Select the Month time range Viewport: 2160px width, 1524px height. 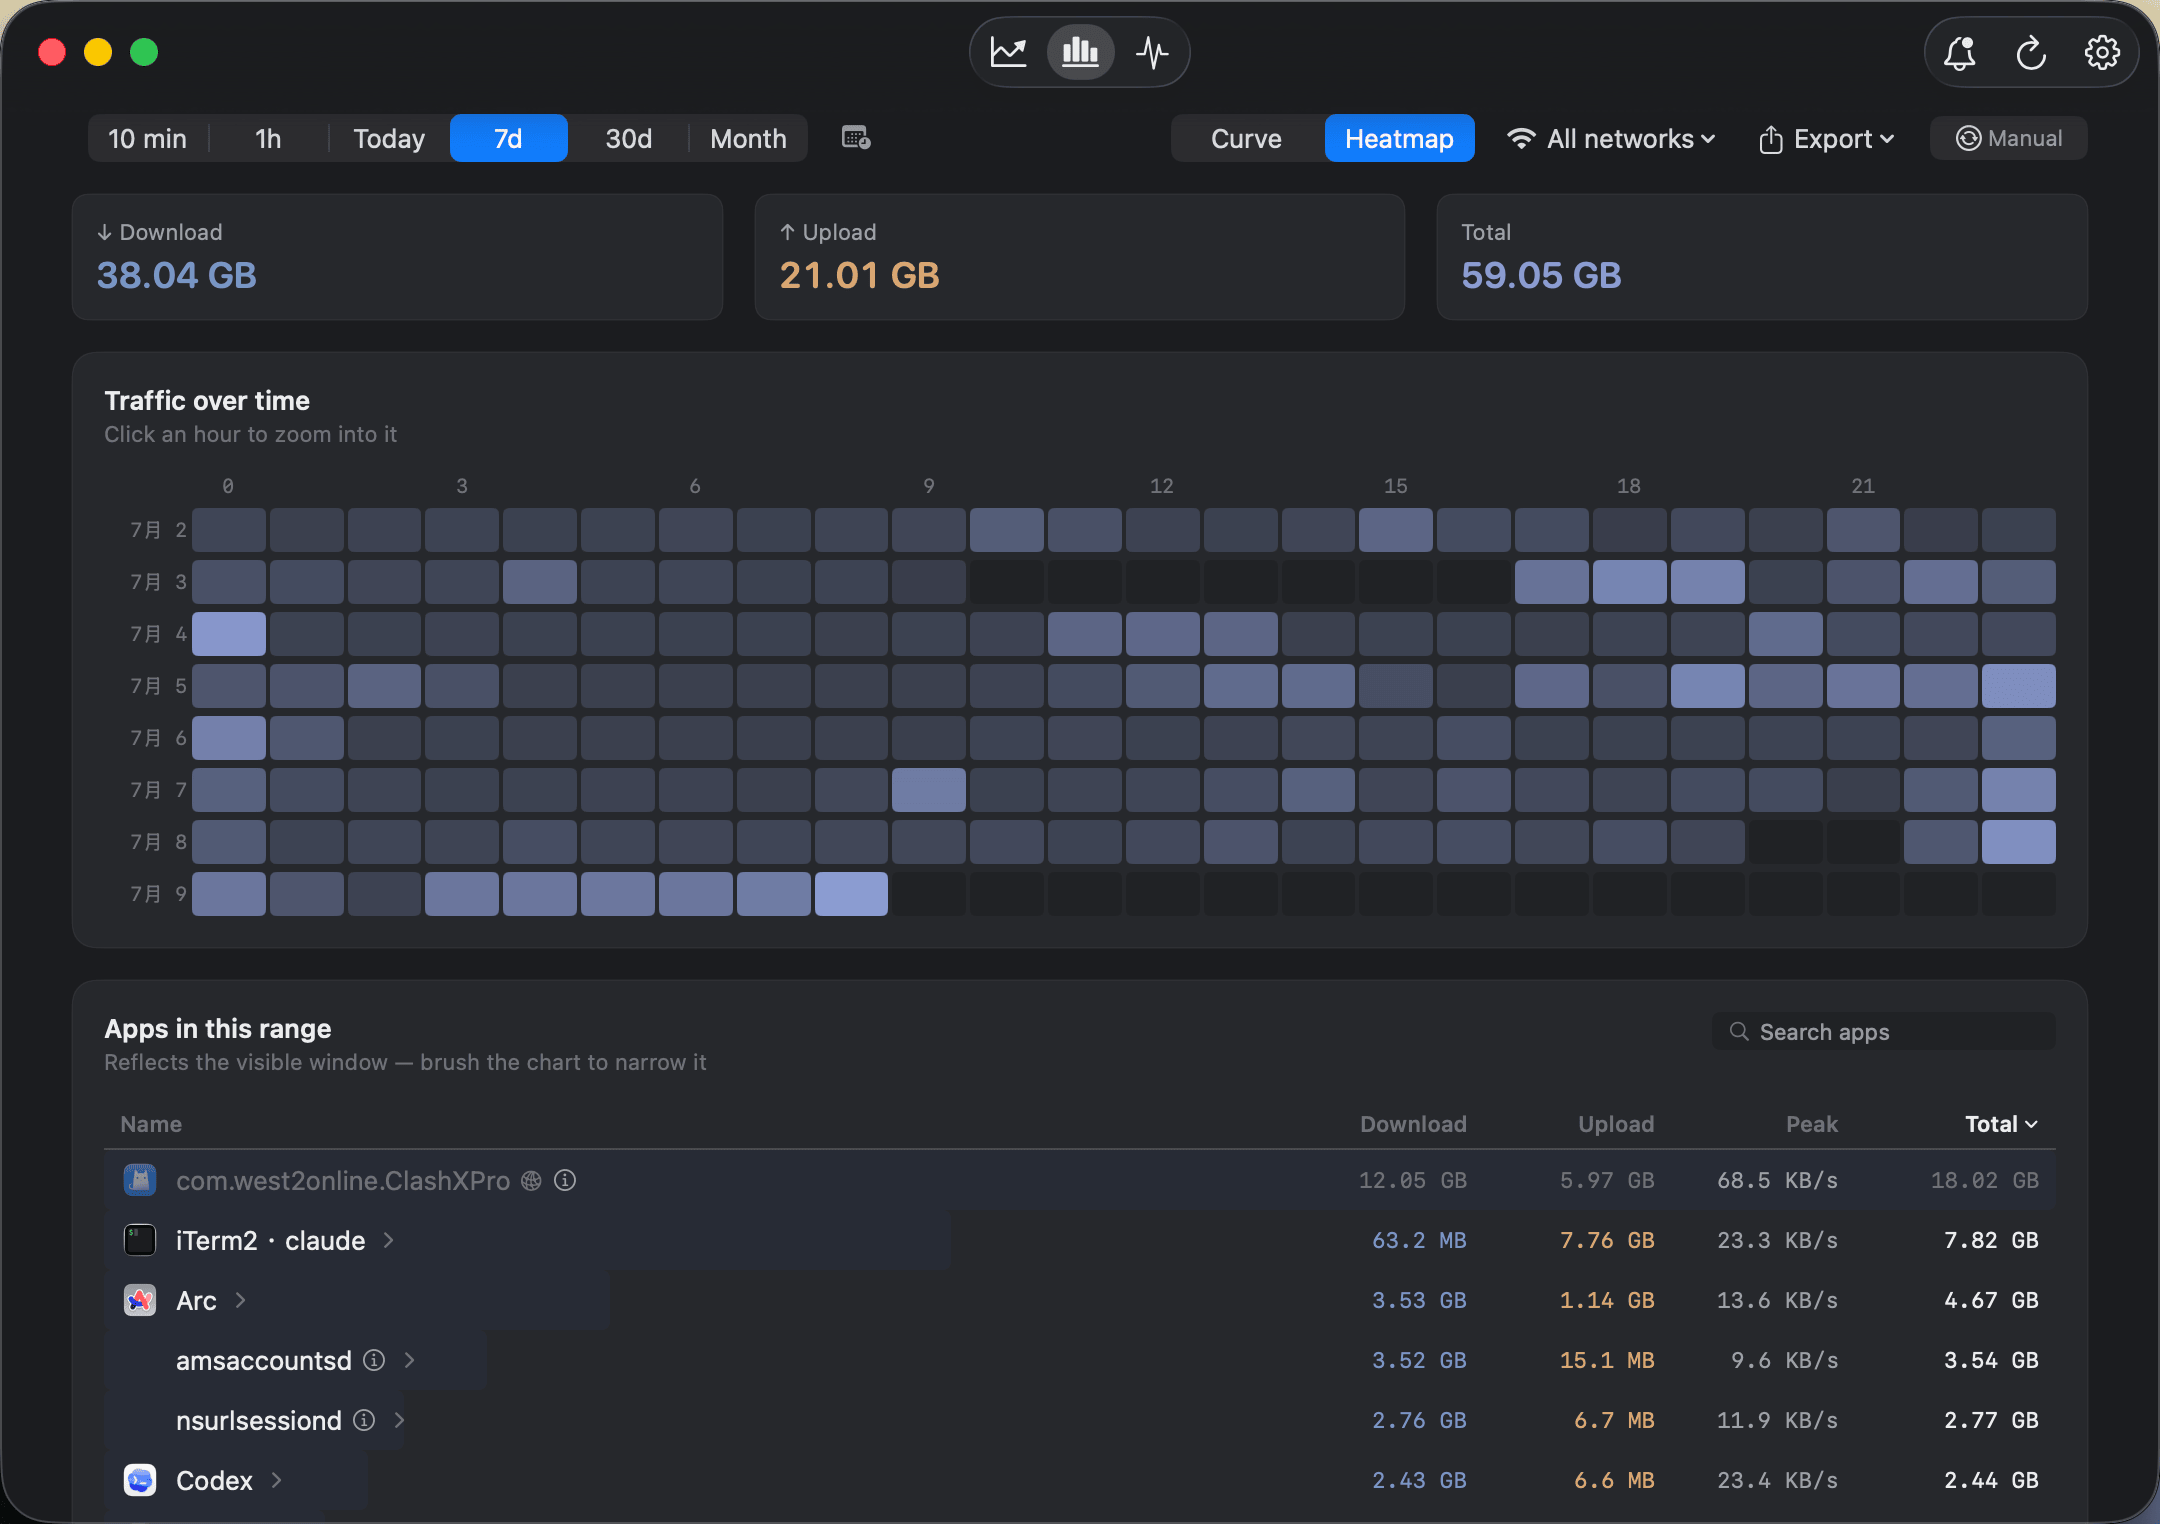[x=748, y=138]
